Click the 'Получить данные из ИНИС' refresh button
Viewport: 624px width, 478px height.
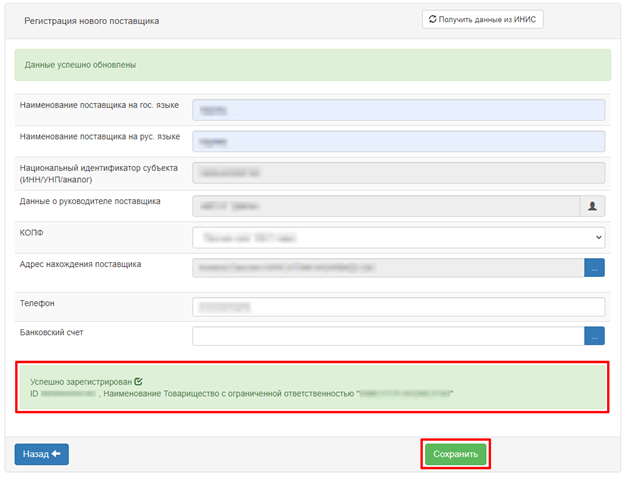[482, 20]
